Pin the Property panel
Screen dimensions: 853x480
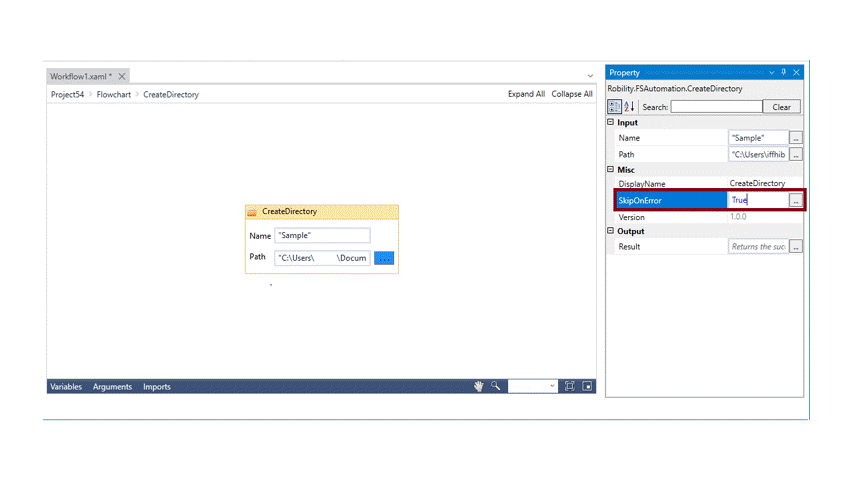(x=784, y=72)
